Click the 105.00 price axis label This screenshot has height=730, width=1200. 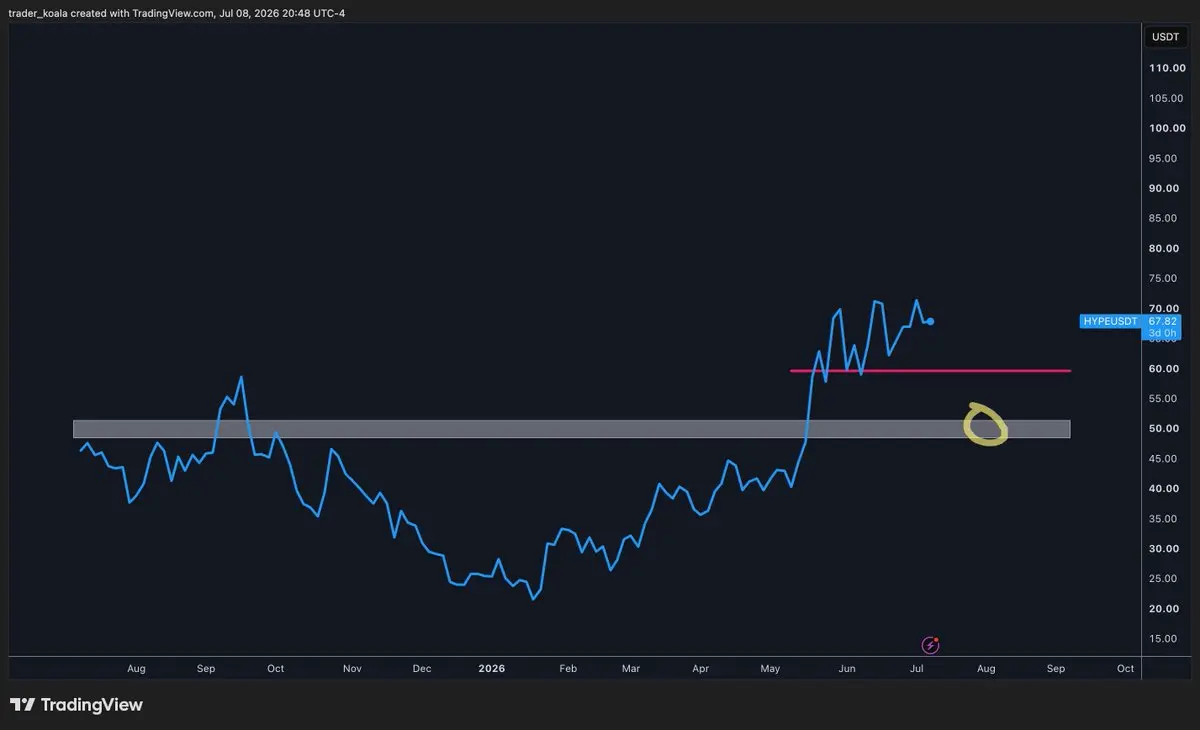(x=1166, y=98)
